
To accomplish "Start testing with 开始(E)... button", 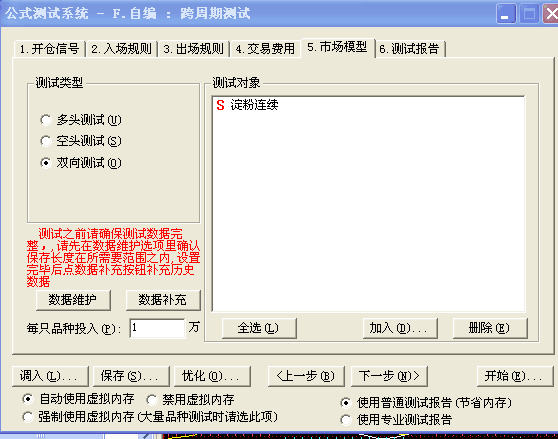I will point(515,376).
